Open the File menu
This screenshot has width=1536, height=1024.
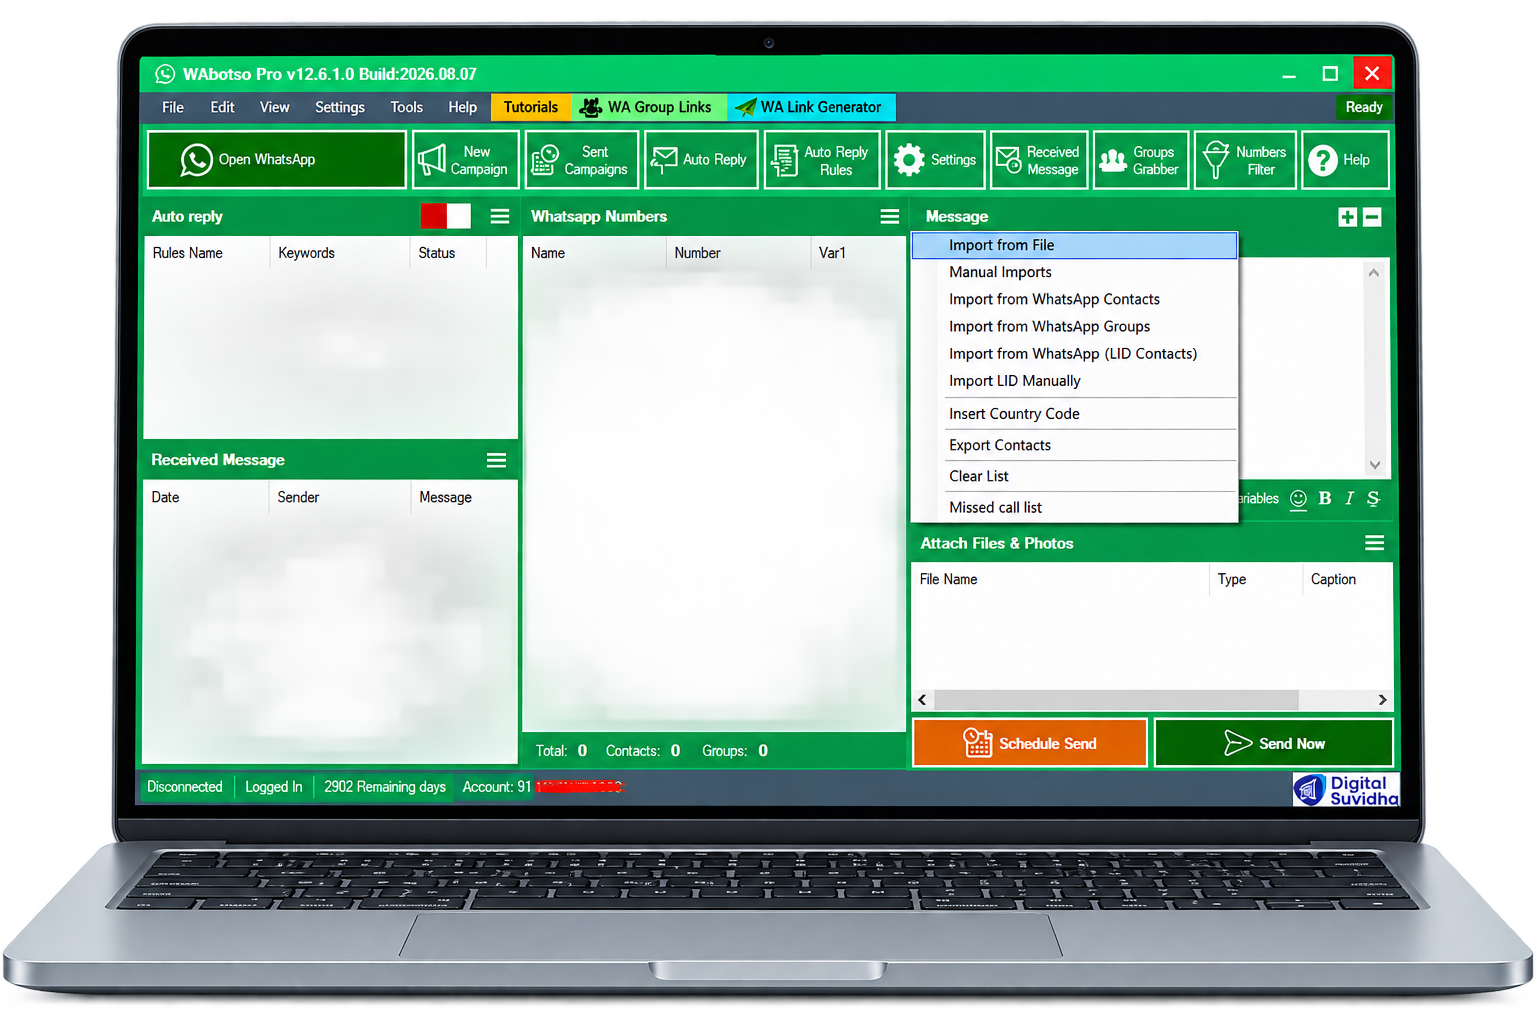[x=173, y=107]
